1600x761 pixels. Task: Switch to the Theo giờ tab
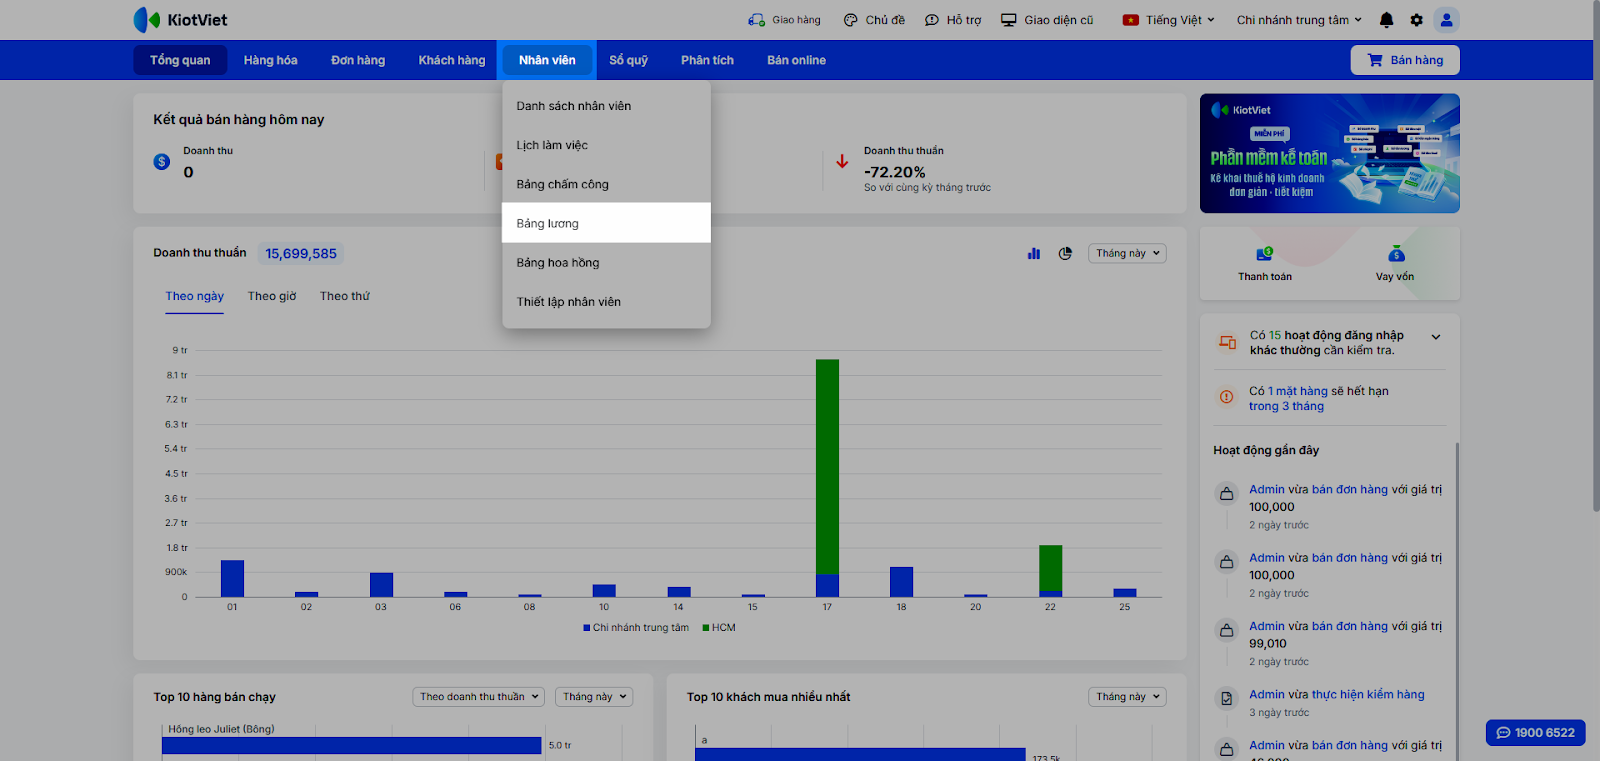pyautogui.click(x=272, y=296)
